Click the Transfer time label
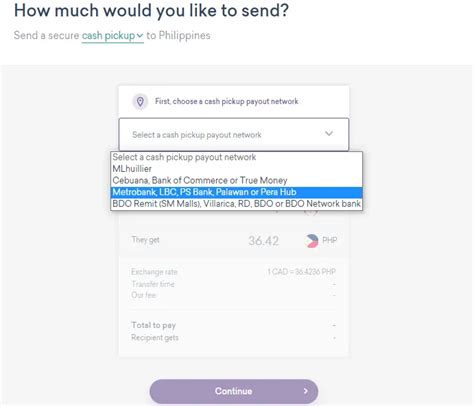This screenshot has height=406, width=474. click(x=153, y=284)
